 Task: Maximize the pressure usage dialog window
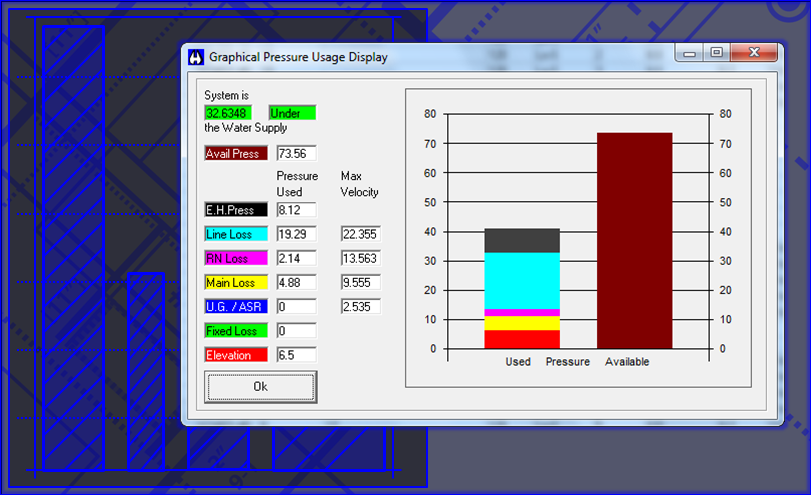[x=716, y=53]
